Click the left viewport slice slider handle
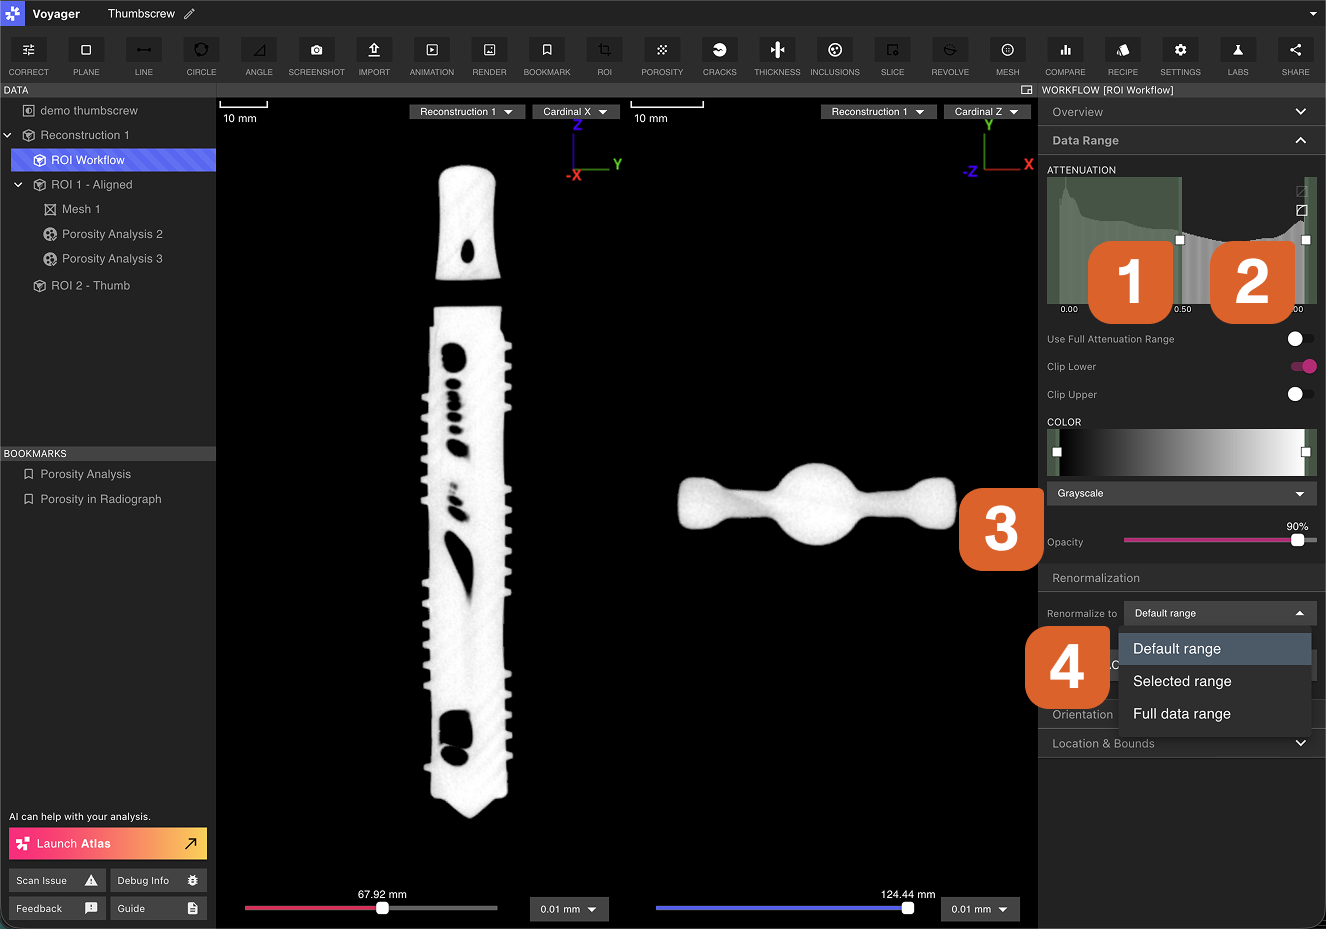1326x929 pixels. [382, 908]
